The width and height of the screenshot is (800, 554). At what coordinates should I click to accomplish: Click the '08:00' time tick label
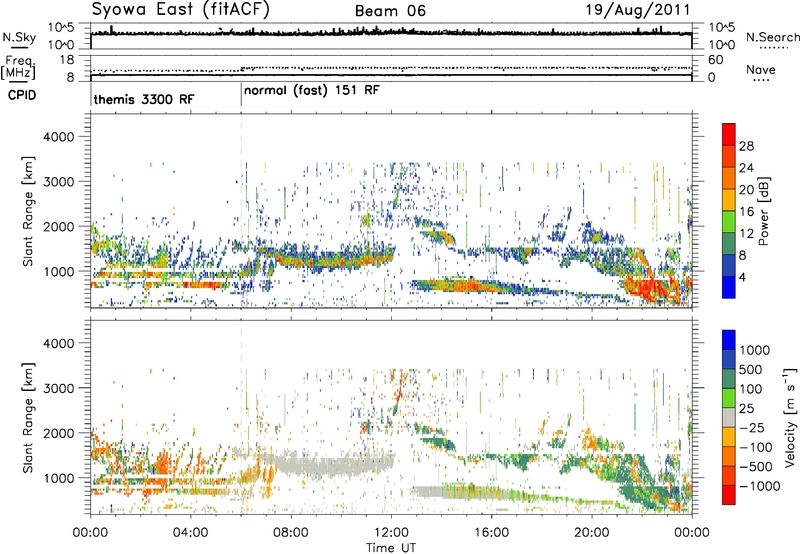point(290,533)
